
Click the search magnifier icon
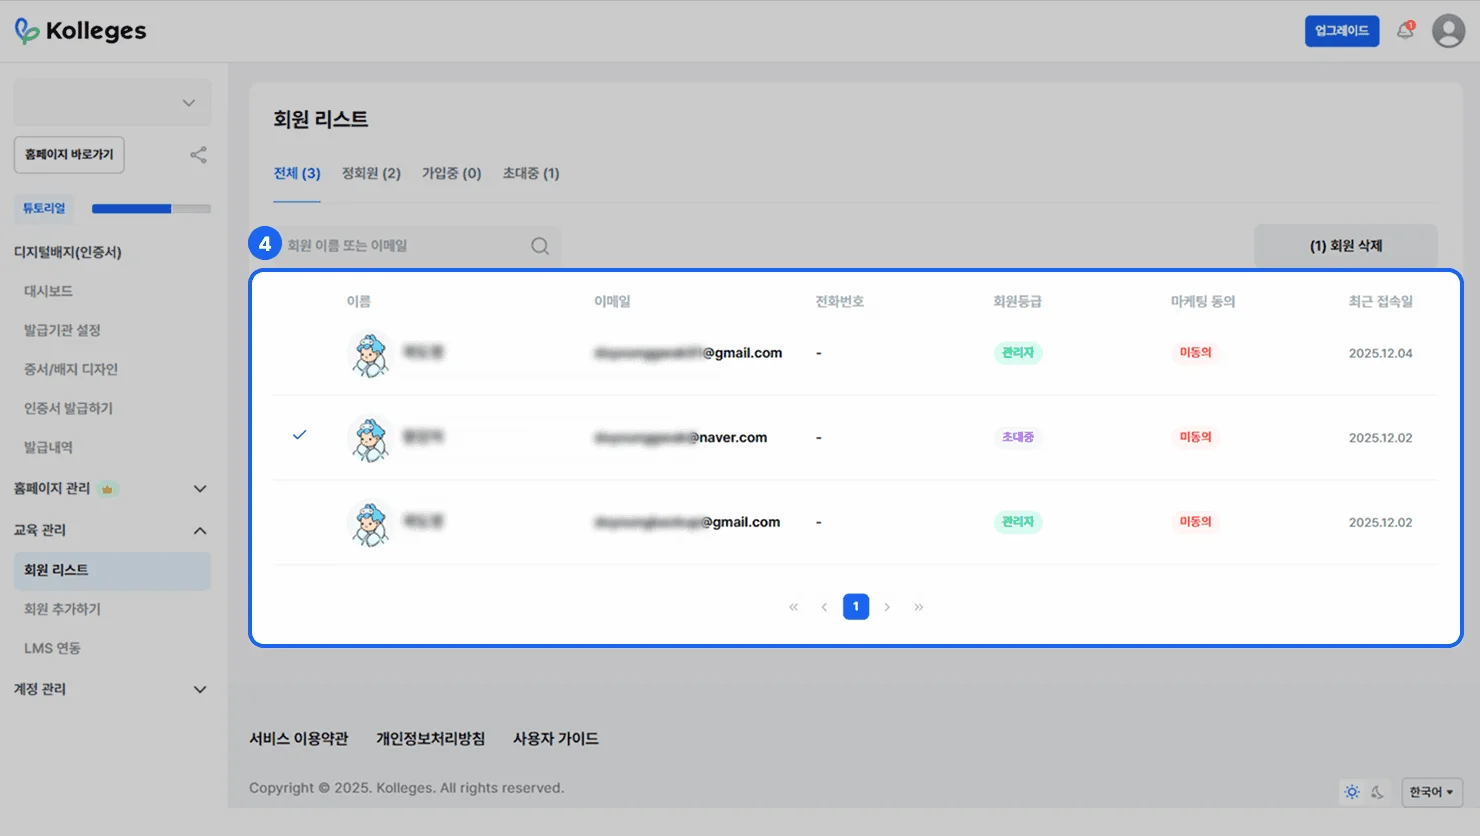pyautogui.click(x=540, y=246)
